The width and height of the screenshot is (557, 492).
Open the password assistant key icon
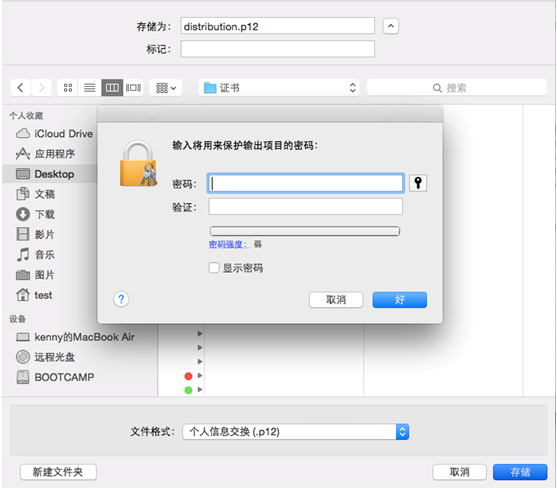point(418,183)
